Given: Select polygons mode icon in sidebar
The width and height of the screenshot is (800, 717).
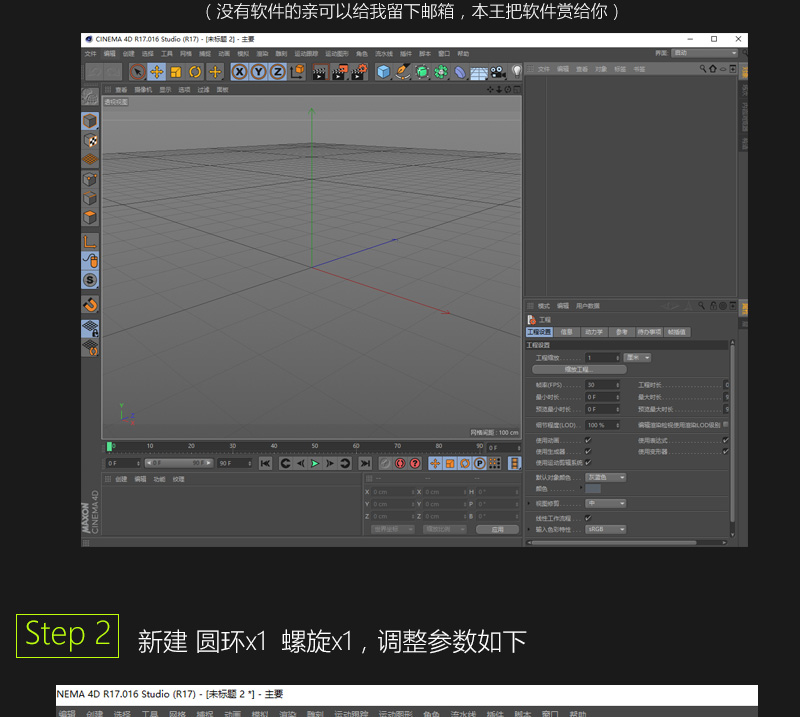Looking at the screenshot, I should coord(90,217).
